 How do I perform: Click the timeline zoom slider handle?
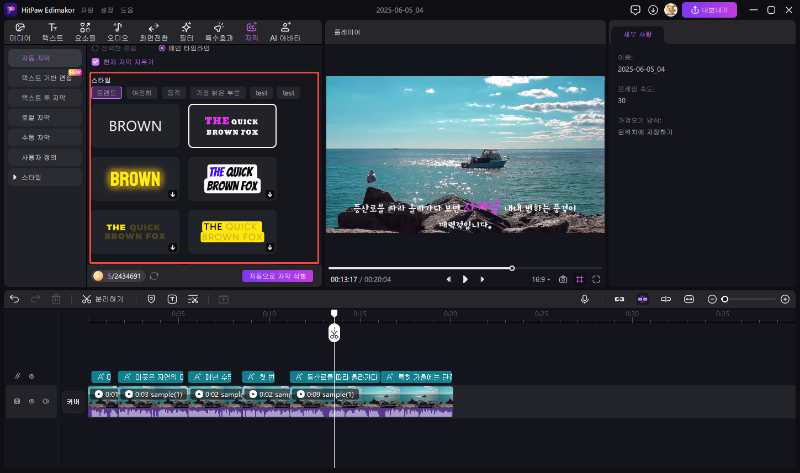click(725, 299)
